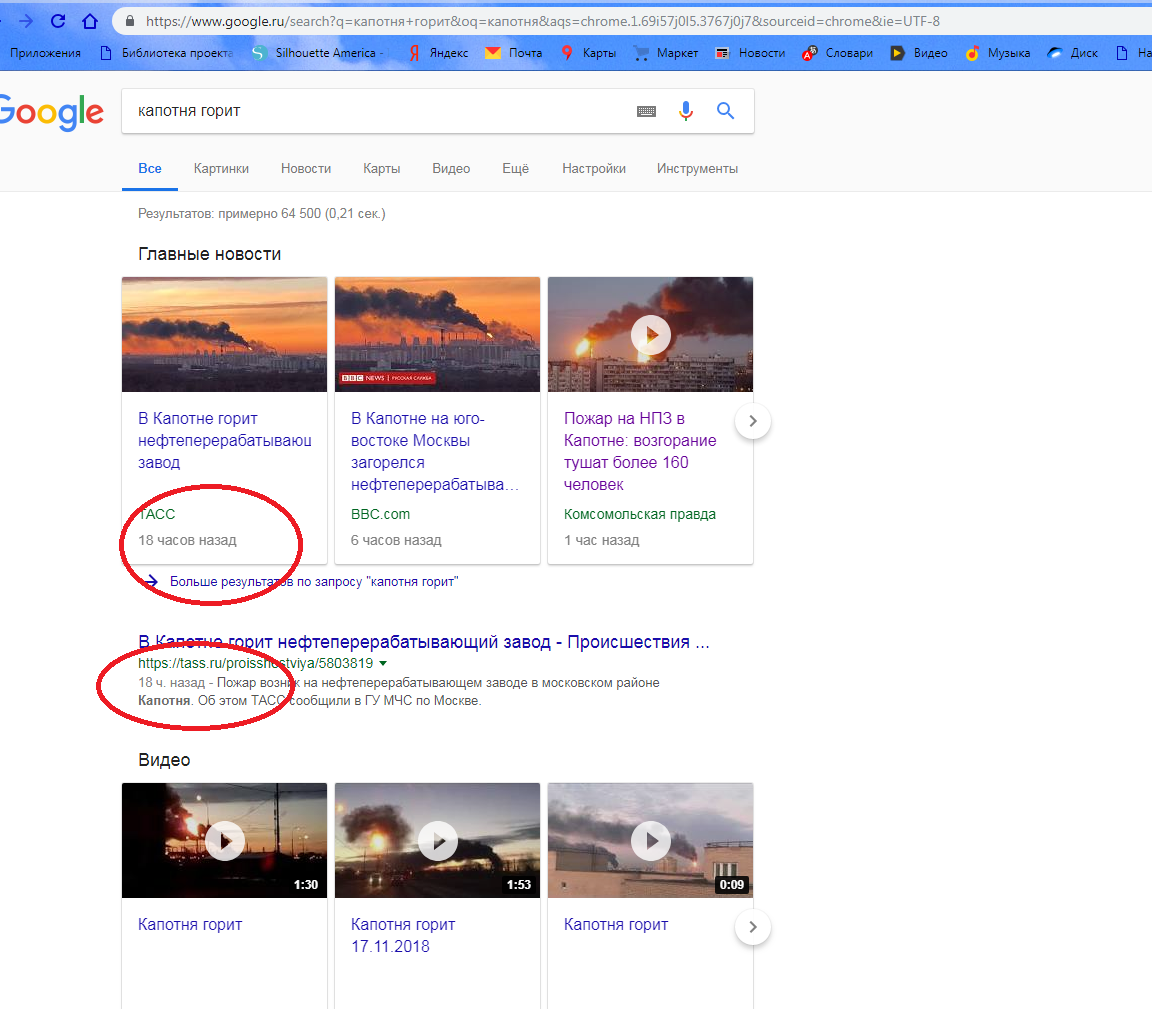Image resolution: width=1152 pixels, height=1009 pixels.
Task: Open the Новости bookmark in bookmarks bar
Action: [750, 53]
